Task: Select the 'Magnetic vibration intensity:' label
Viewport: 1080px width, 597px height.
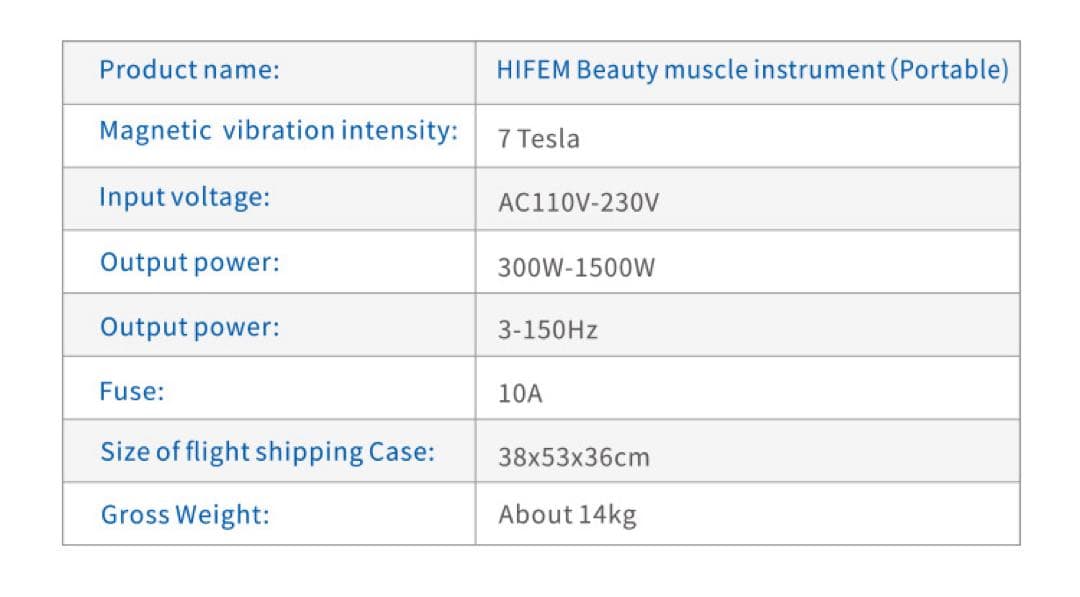Action: 279,131
